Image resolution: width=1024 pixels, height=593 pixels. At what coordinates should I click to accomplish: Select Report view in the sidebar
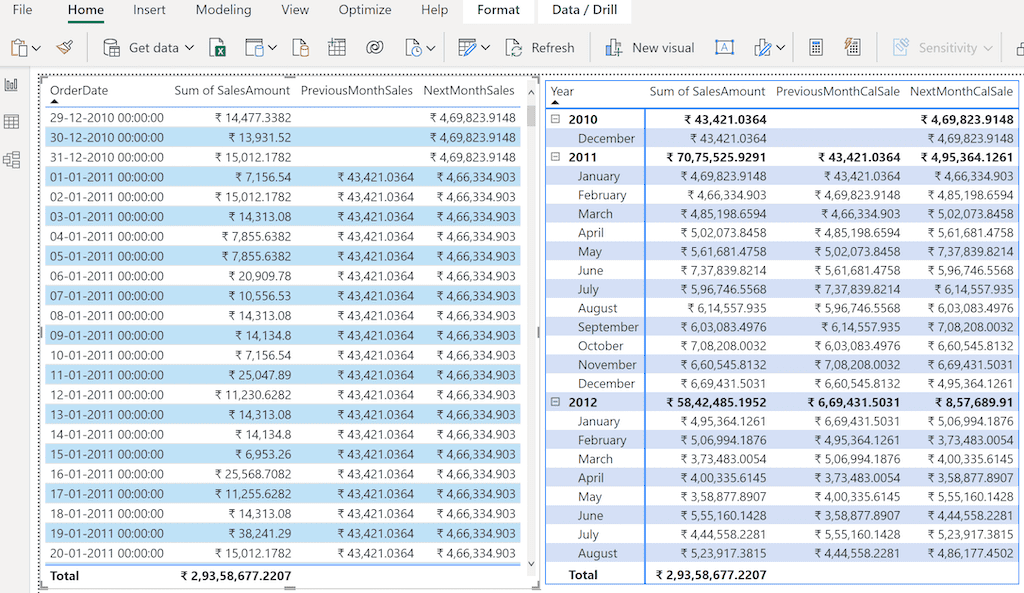(13, 84)
